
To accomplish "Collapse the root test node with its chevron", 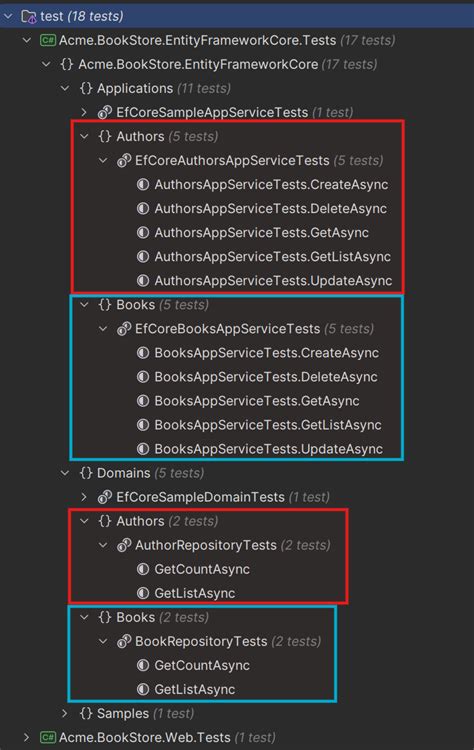I will pos(8,16).
